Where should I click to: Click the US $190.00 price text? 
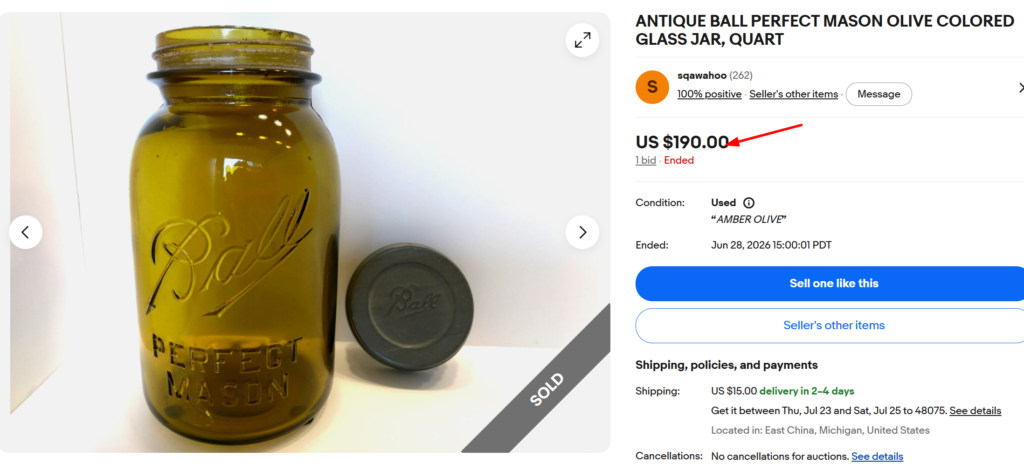coord(682,142)
